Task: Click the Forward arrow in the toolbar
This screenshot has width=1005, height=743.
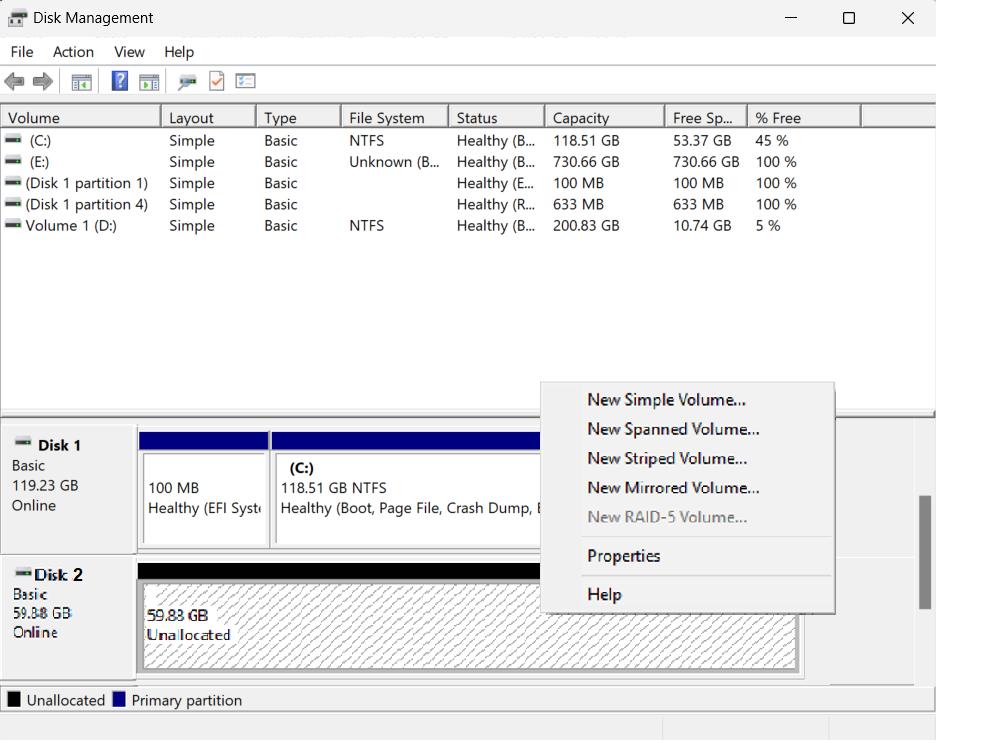Action: [x=42, y=81]
